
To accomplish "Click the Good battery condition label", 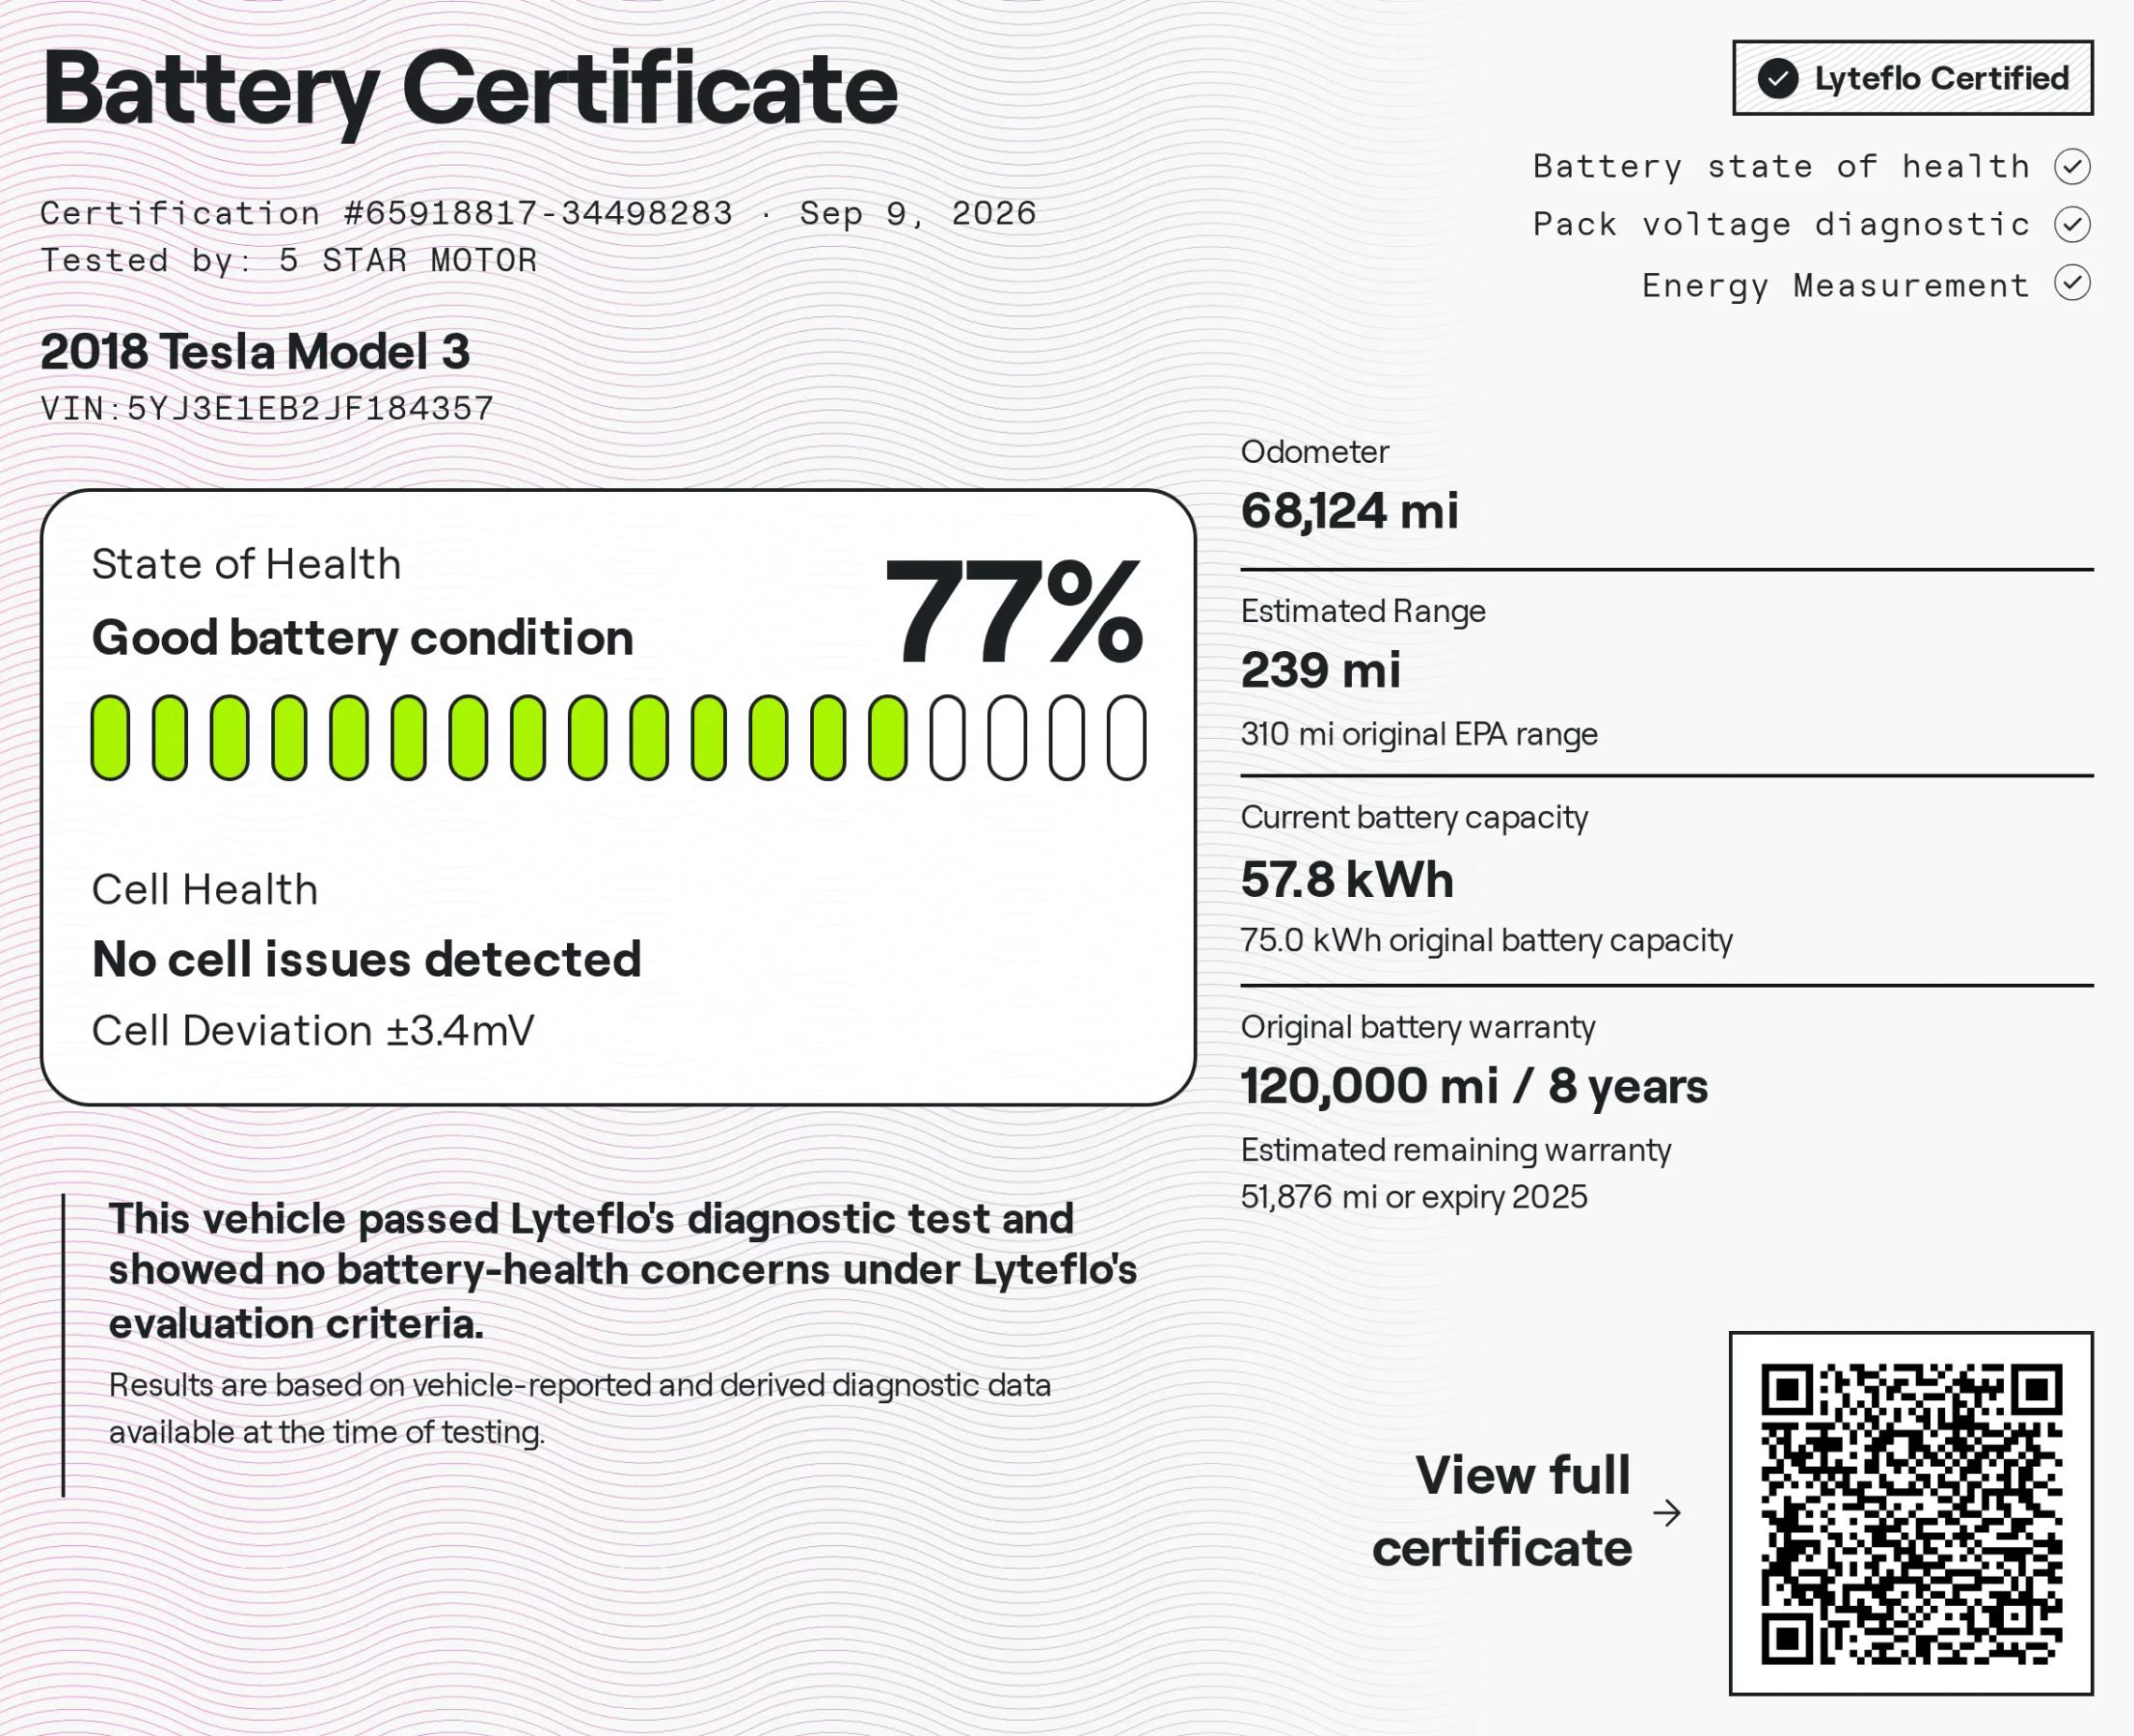I will pos(363,638).
